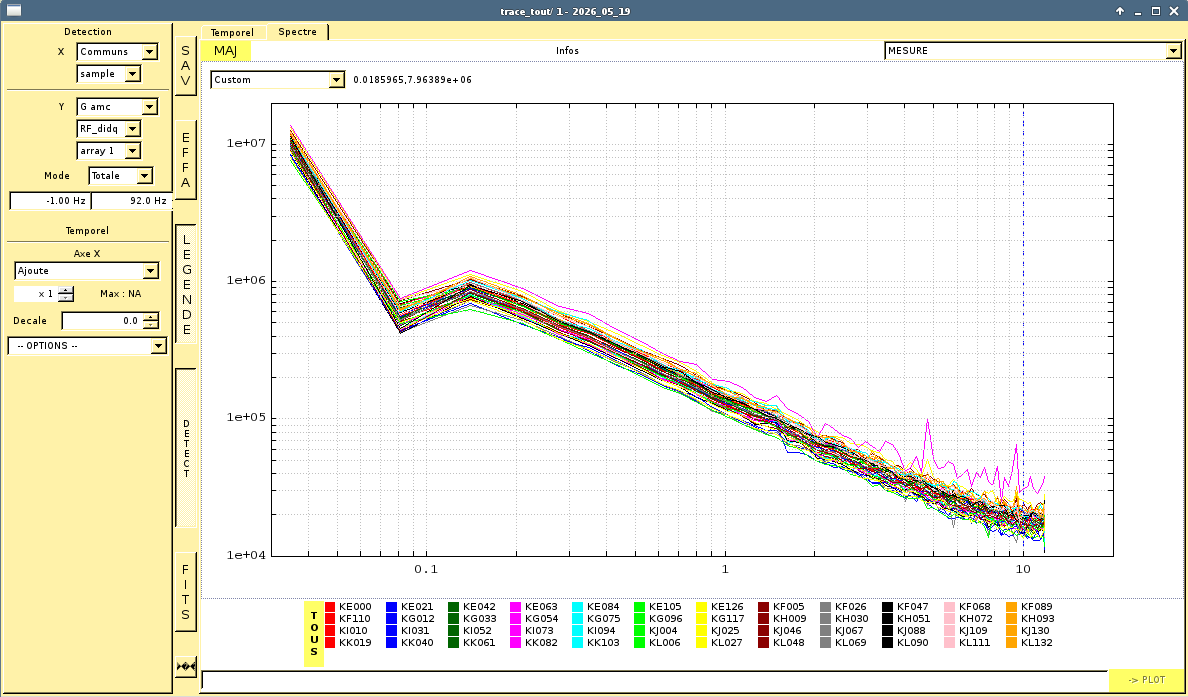Click legend entry KH009
The height and width of the screenshot is (697, 1188).
[789, 619]
